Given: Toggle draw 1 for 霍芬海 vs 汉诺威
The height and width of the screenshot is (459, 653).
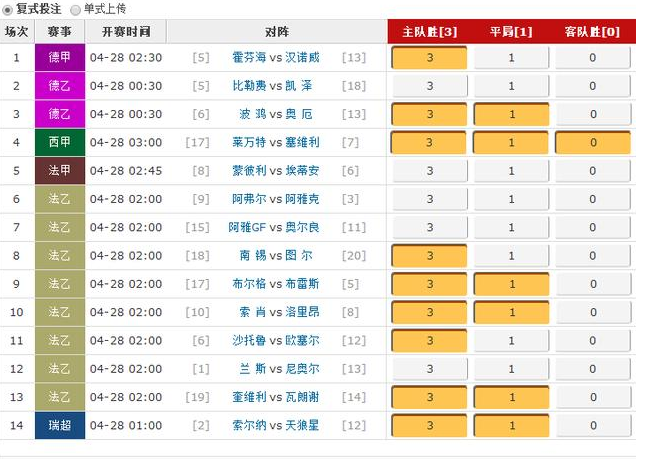Looking at the screenshot, I should [511, 57].
